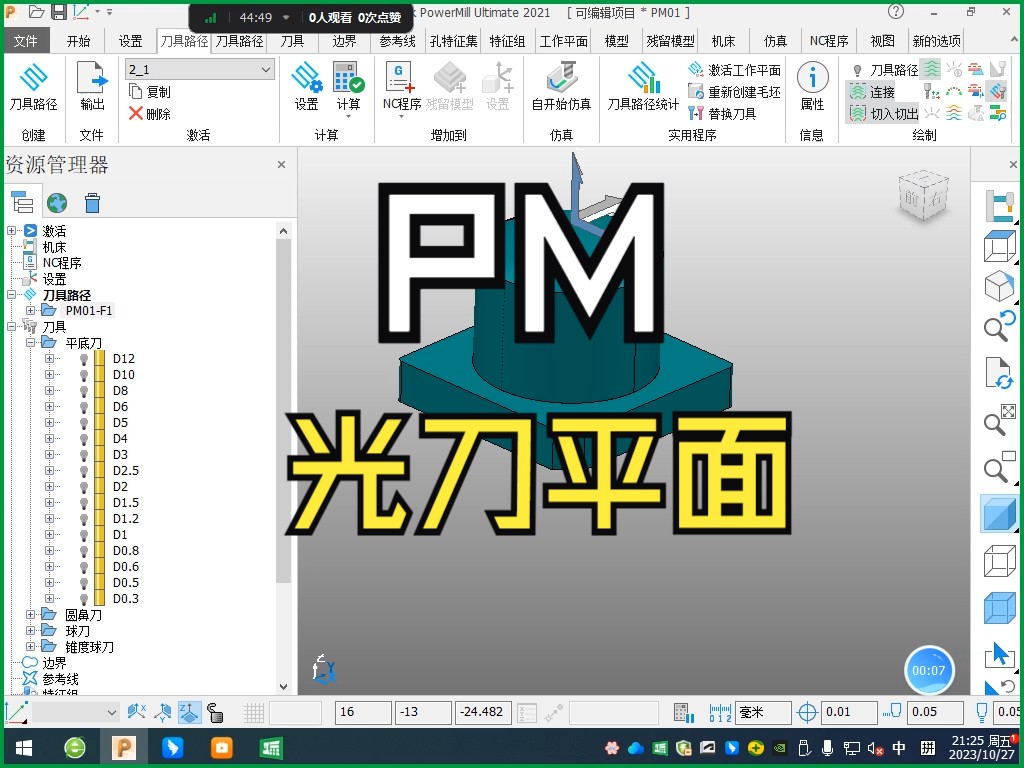Click the zoom-to-fit magnifier icon

tap(999, 420)
